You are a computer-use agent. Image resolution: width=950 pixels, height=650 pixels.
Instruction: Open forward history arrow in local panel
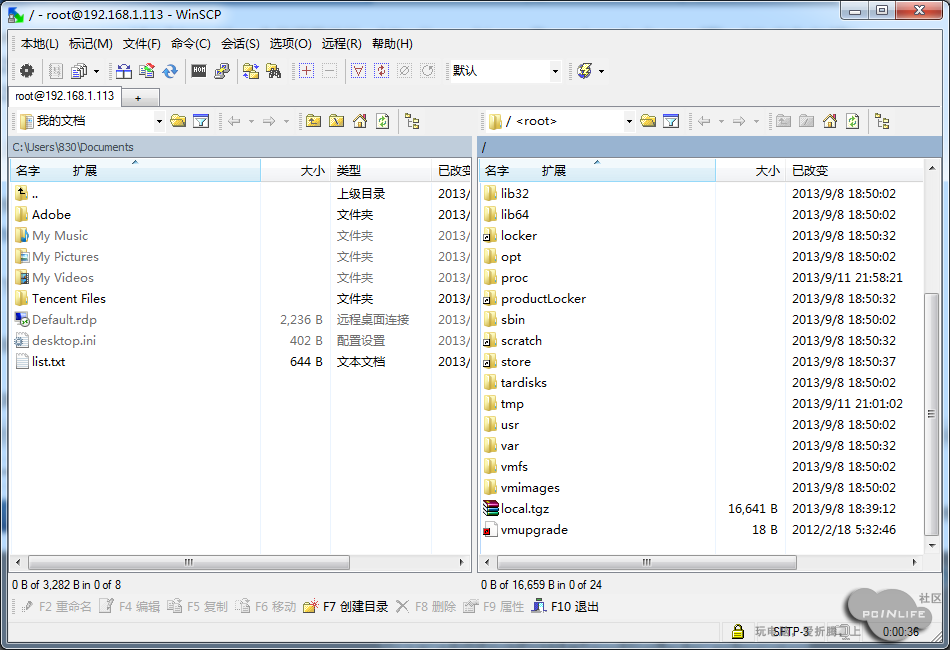(287, 121)
